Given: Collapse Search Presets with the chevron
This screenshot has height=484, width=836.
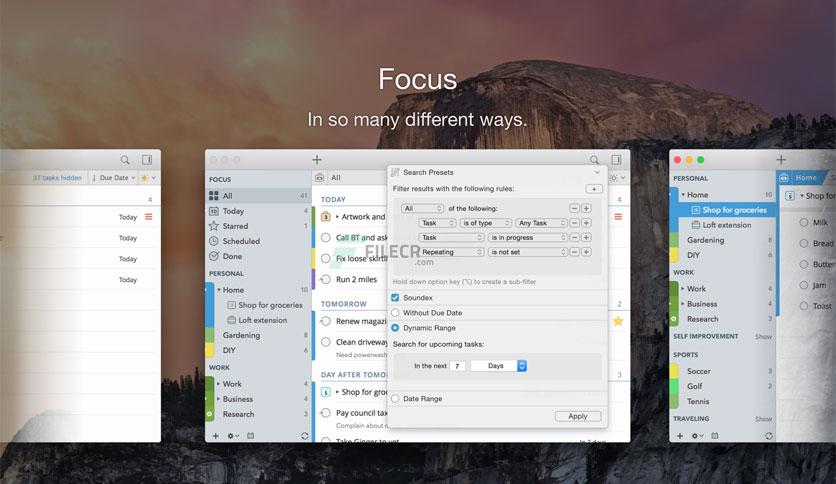Looking at the screenshot, I should [597, 172].
